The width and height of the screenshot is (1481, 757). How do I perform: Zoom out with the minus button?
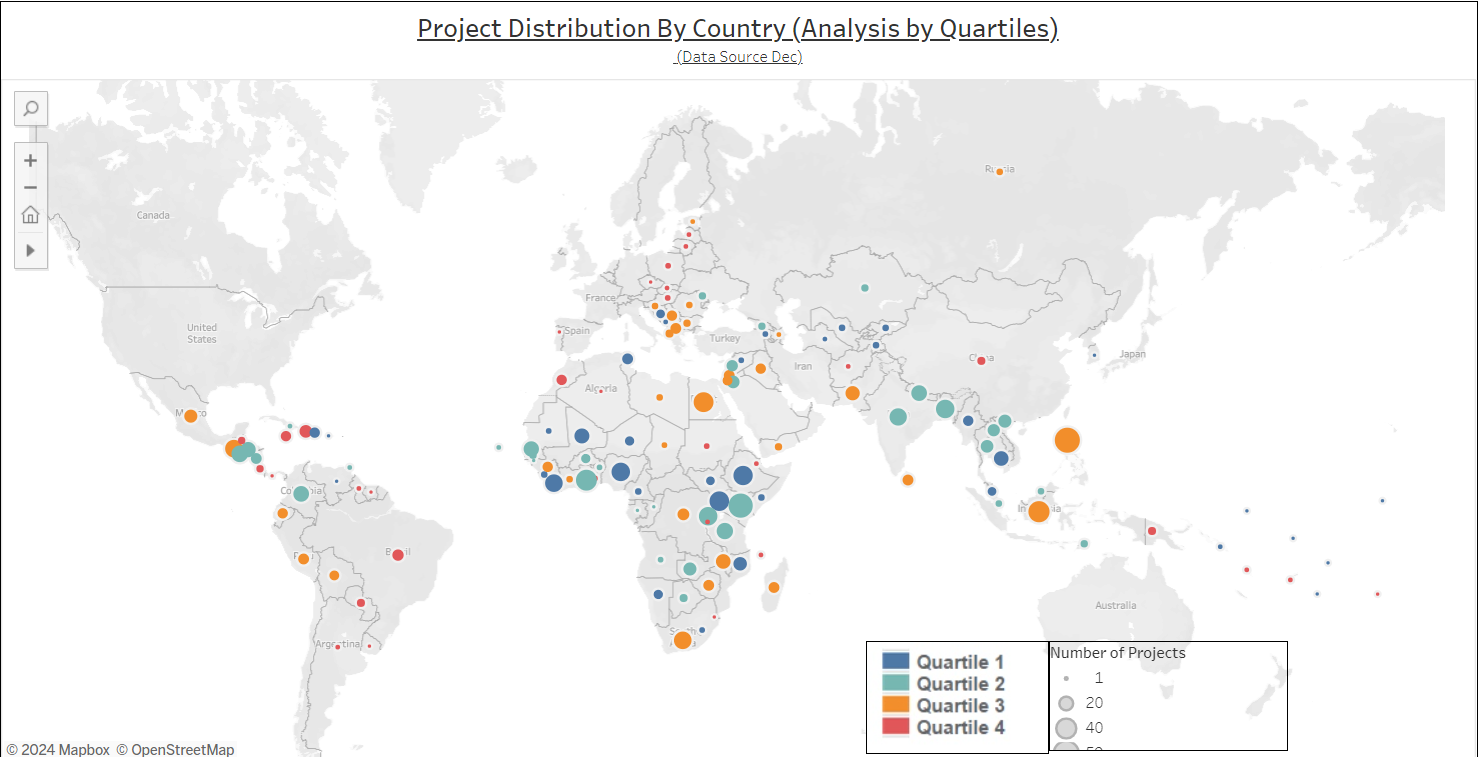point(31,187)
